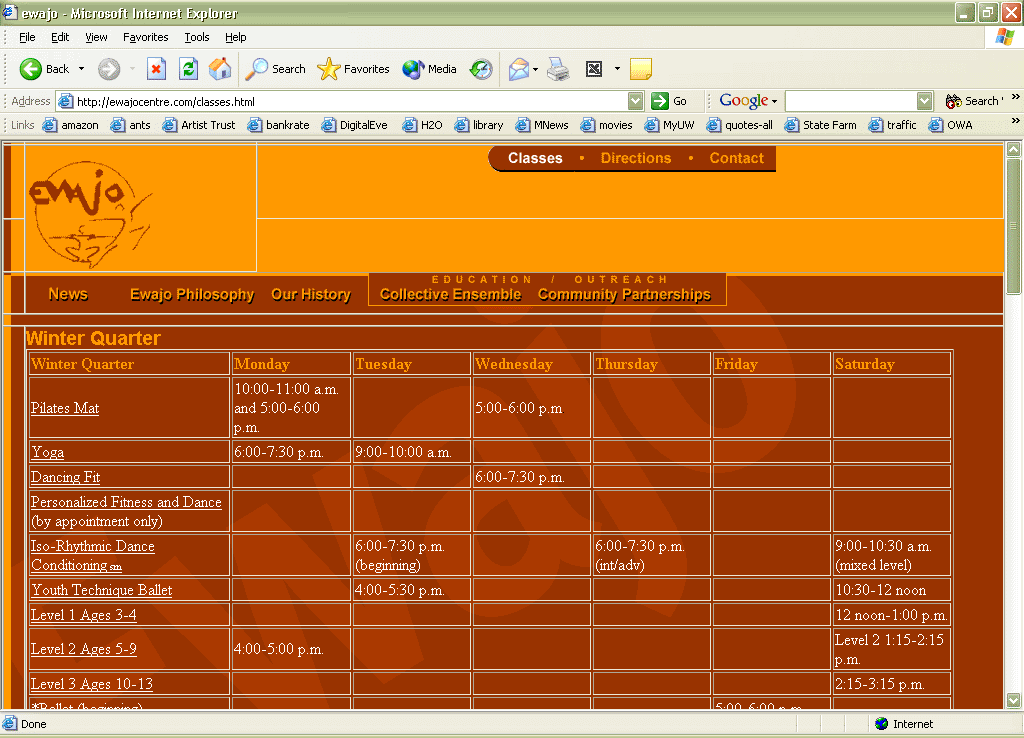
Task: Click the Edit toolbar icon next to Print
Action: 594,69
